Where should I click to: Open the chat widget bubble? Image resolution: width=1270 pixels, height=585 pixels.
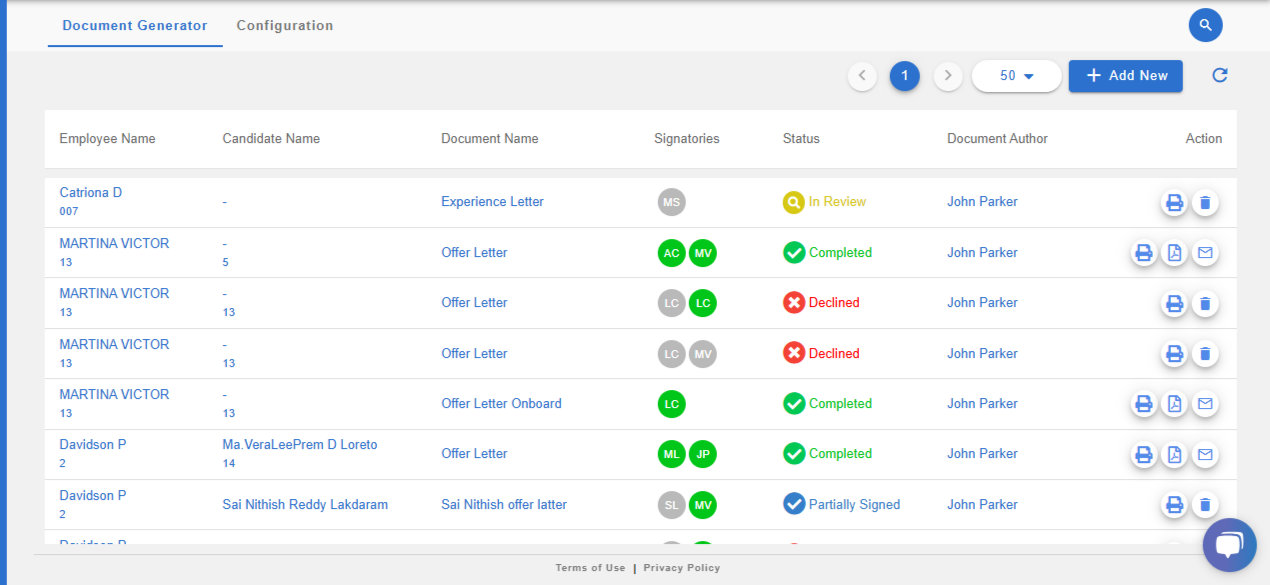[x=1228, y=545]
